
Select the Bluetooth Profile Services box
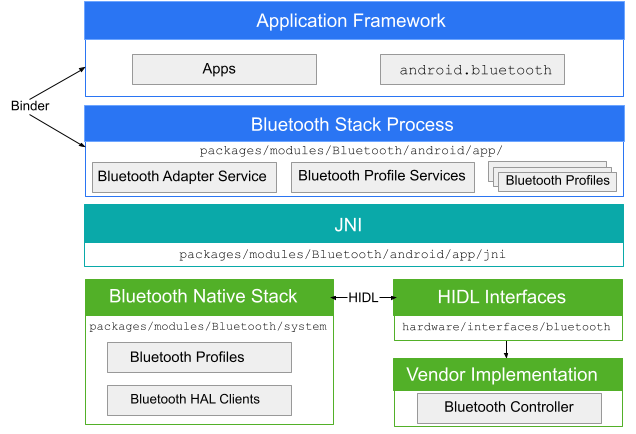(x=382, y=177)
